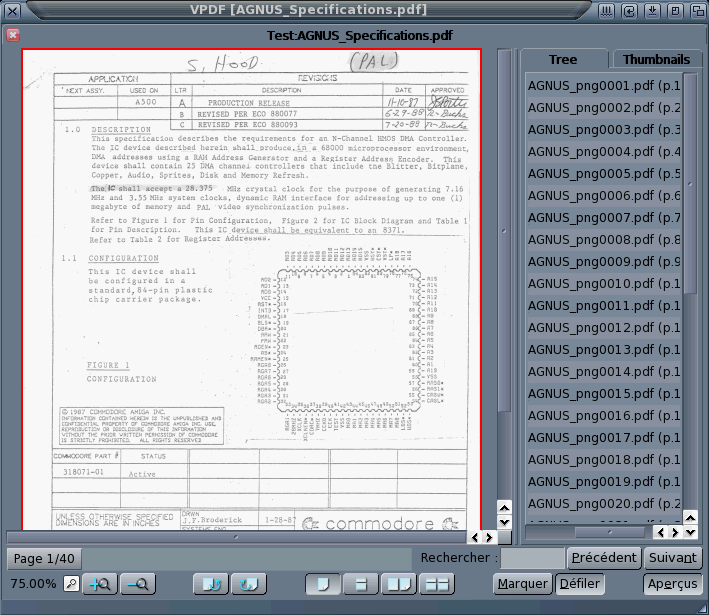709x615 pixels.
Task: Select AGNUS_png0010.pdf in the tree
Action: pos(604,284)
